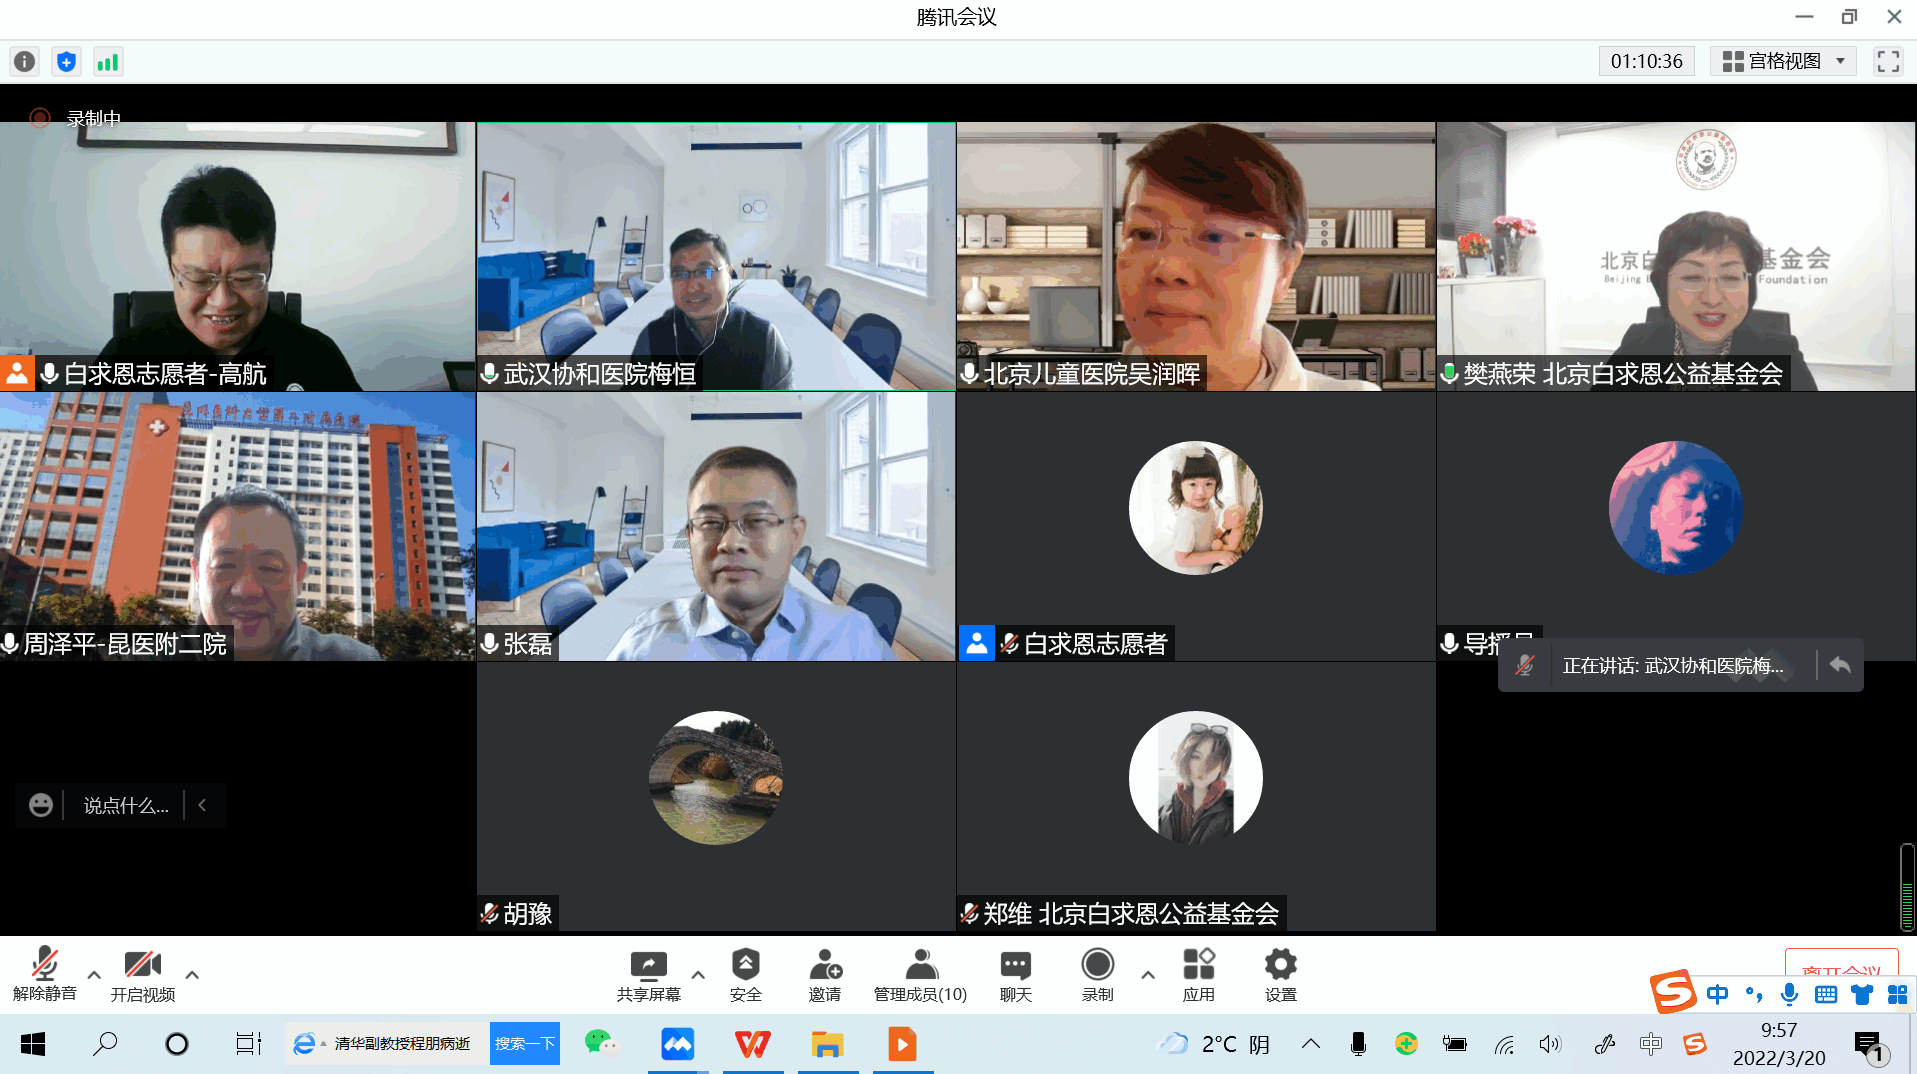
Task: Open the meeting info icon top left
Action: 23,61
